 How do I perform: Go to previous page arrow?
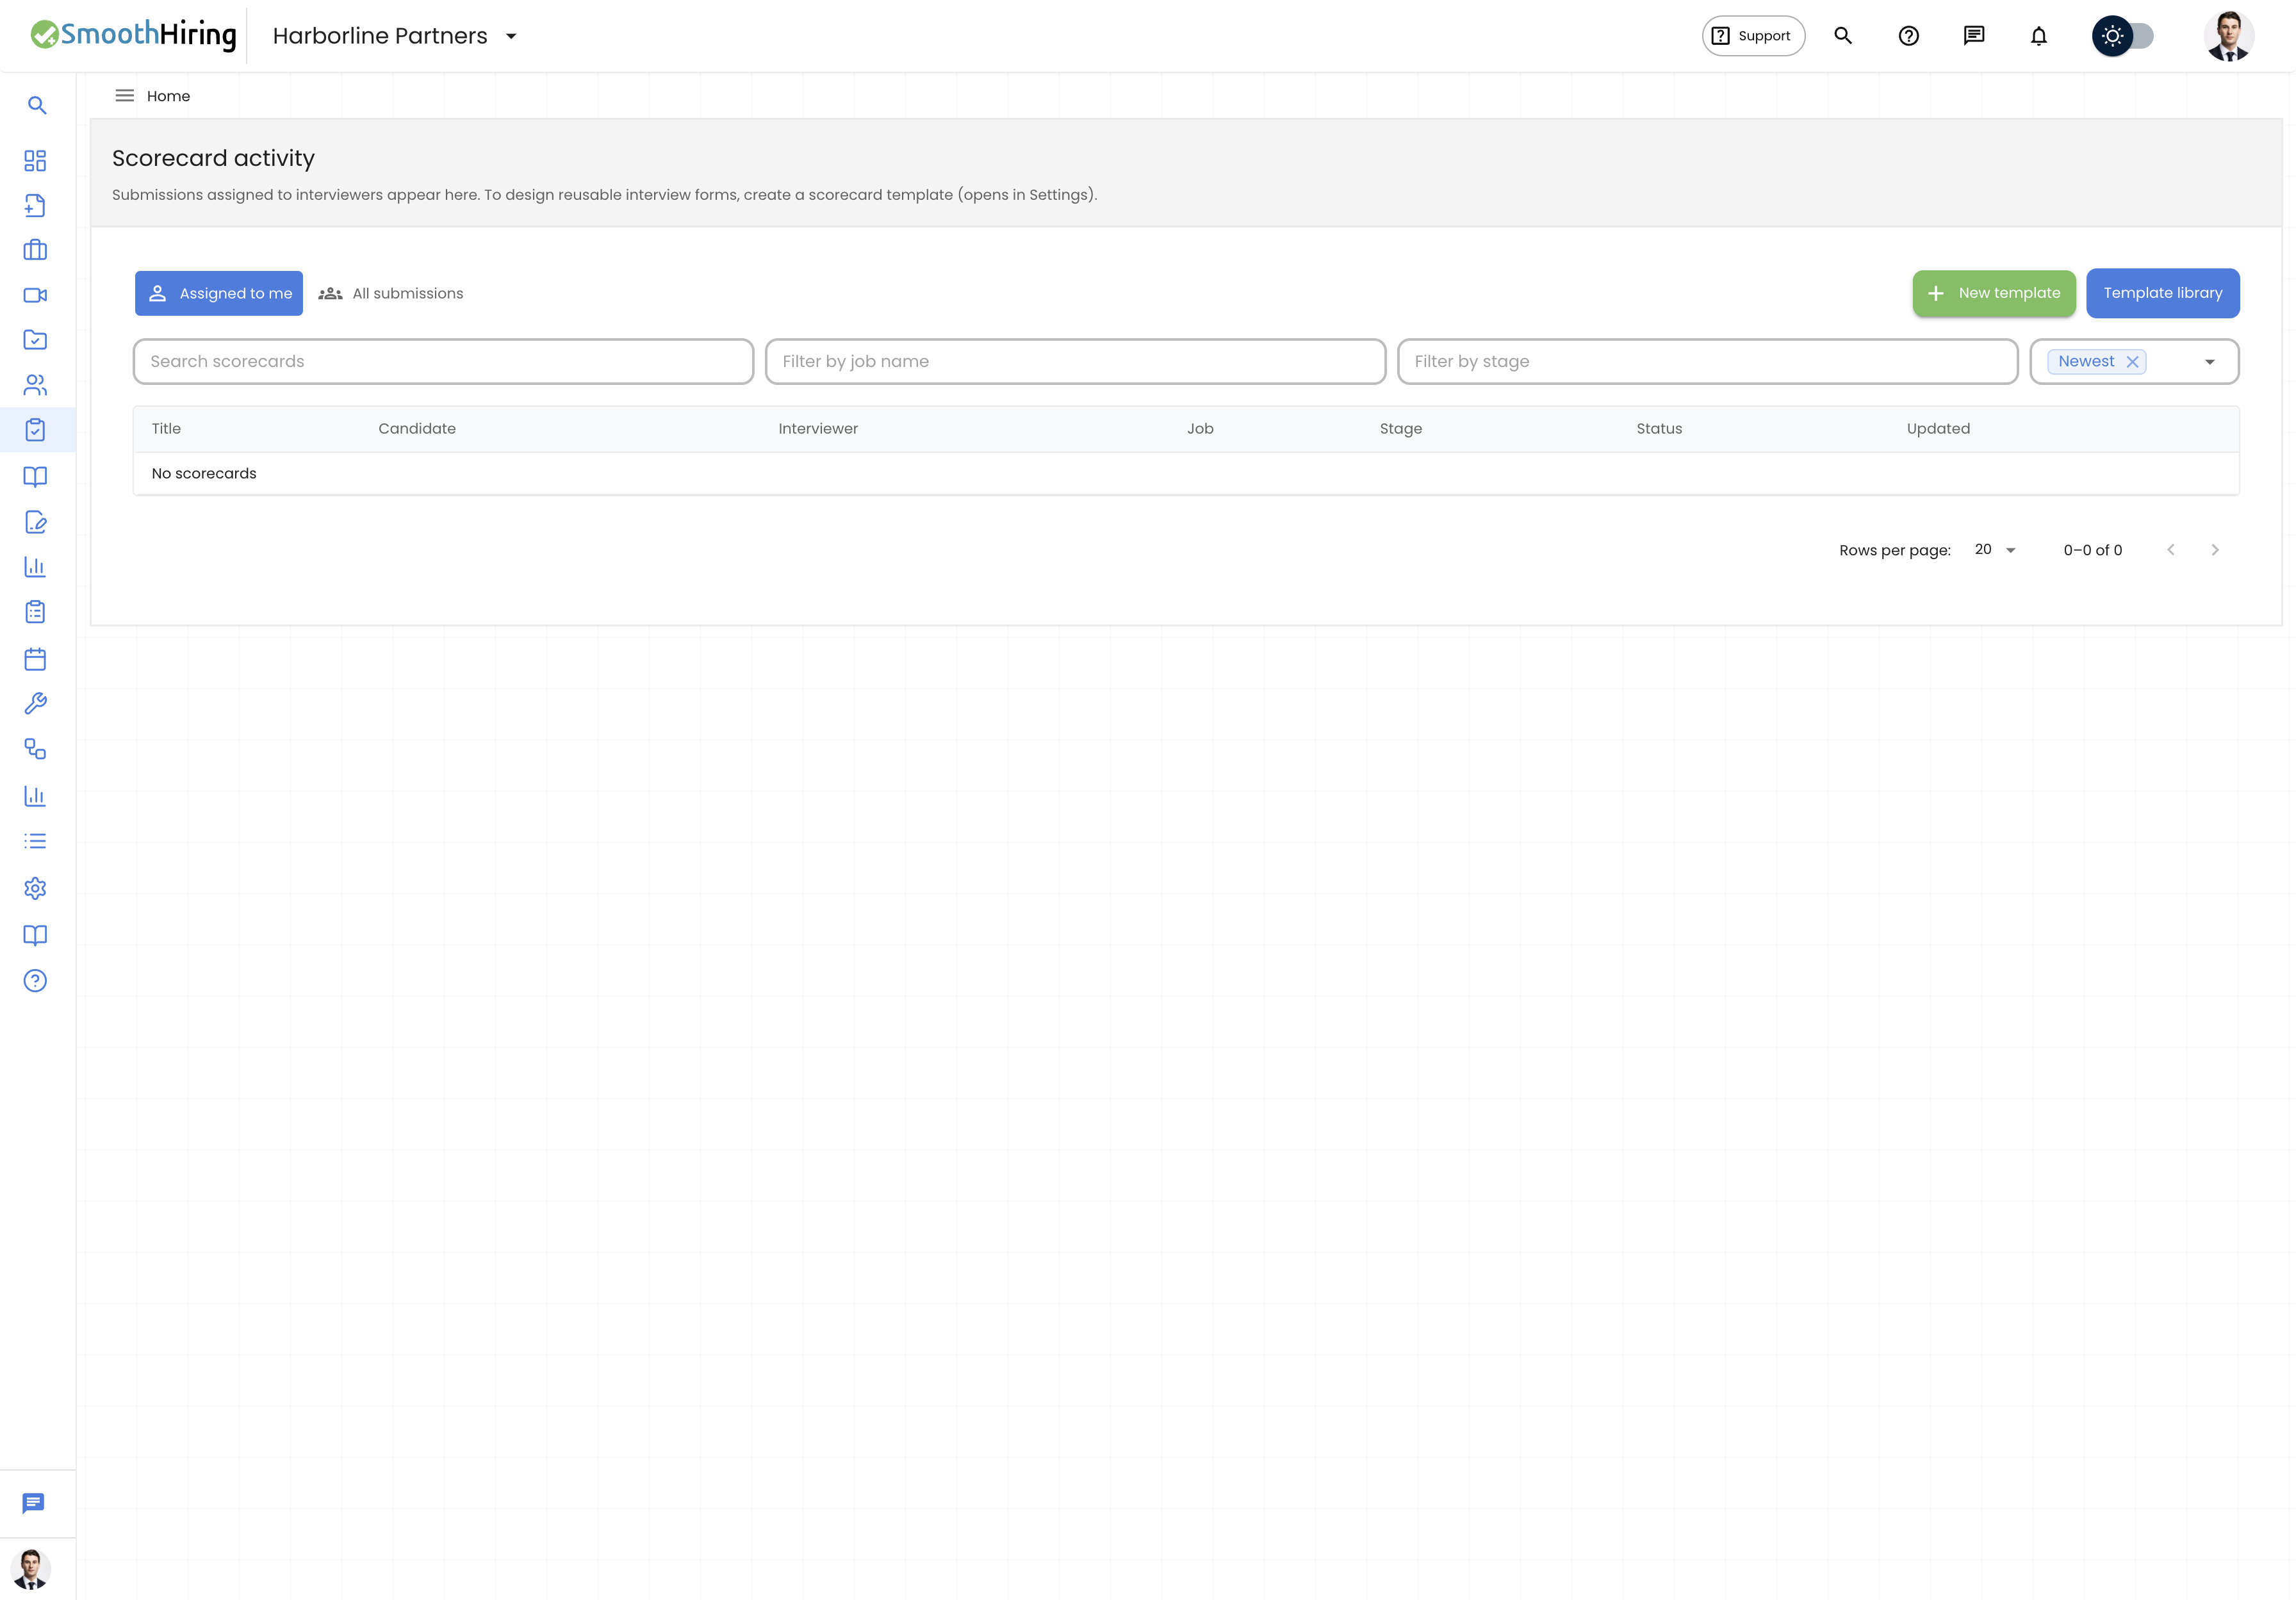click(2171, 550)
